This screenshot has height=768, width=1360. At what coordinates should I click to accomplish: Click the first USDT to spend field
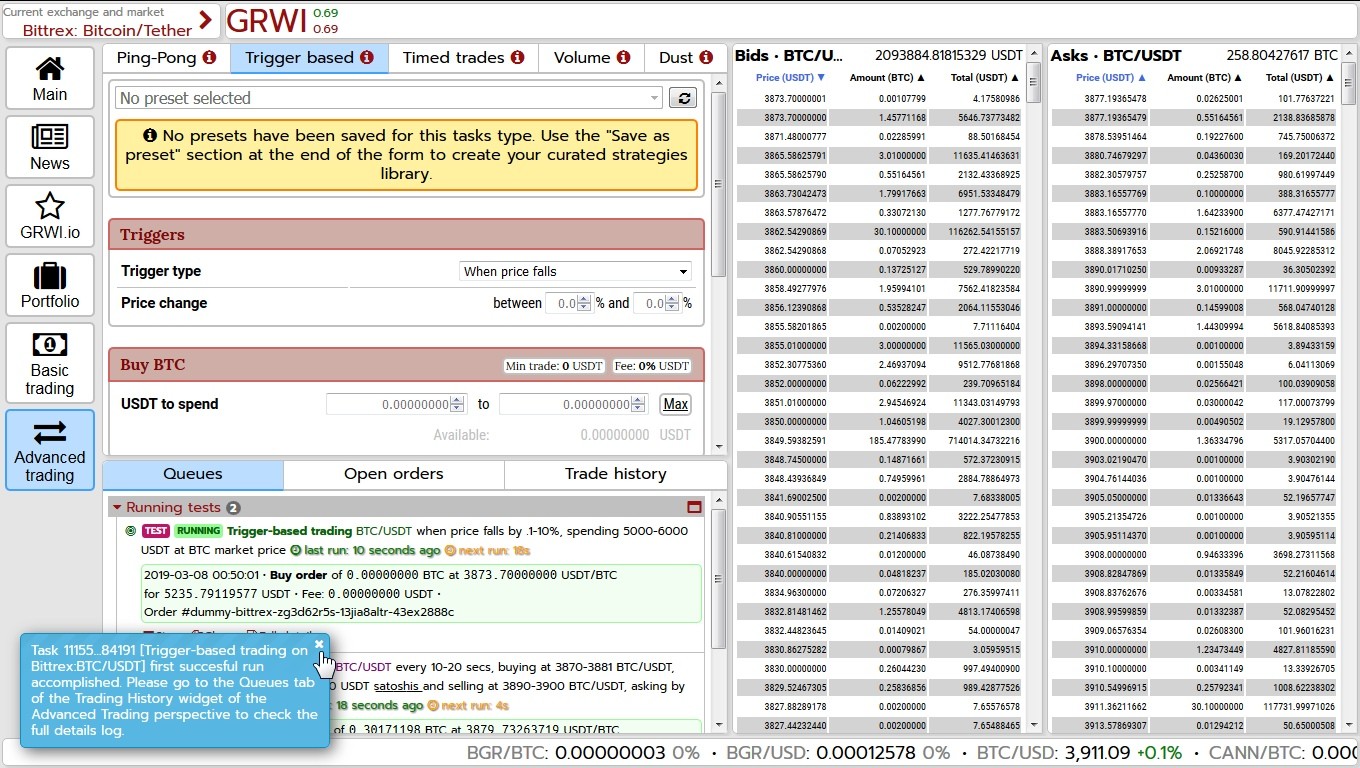(390, 404)
